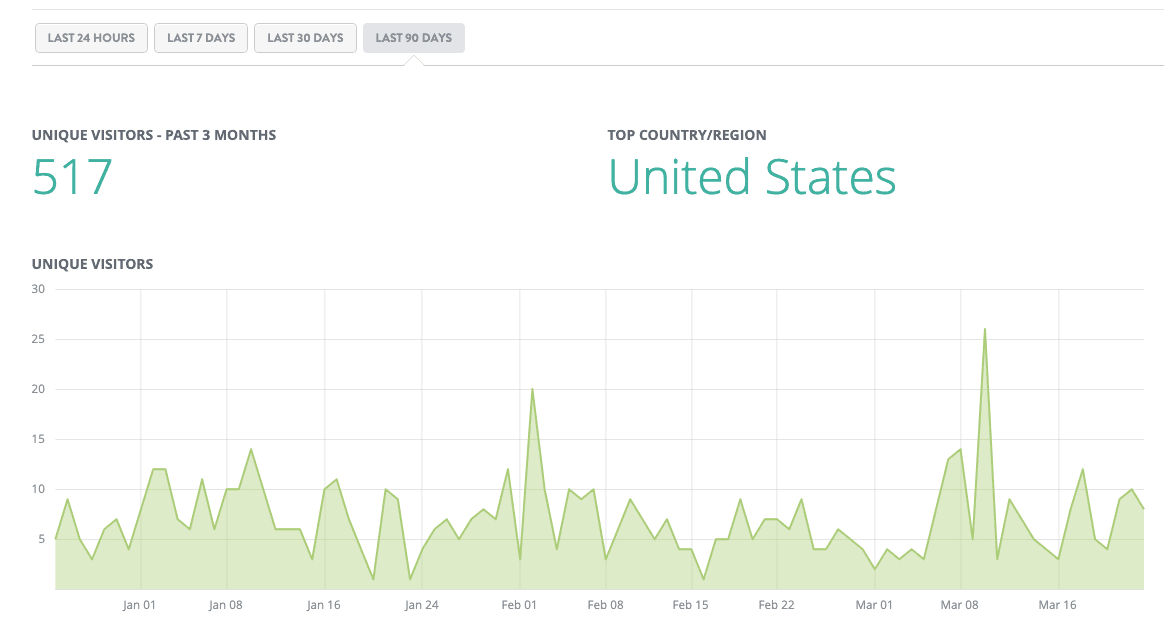1176x625 pixels.
Task: Click the Mar 16 axis label
Action: [1057, 604]
